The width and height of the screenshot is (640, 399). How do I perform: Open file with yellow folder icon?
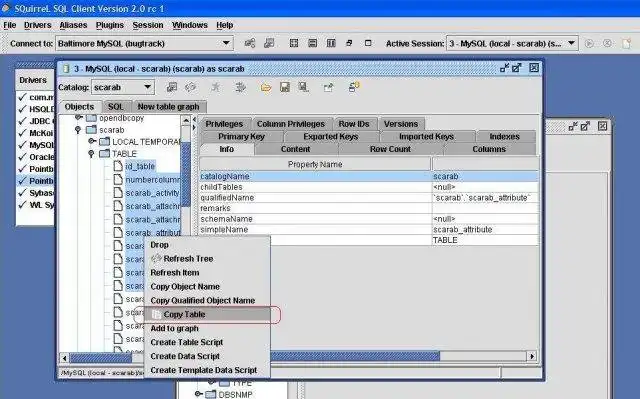(x=266, y=87)
